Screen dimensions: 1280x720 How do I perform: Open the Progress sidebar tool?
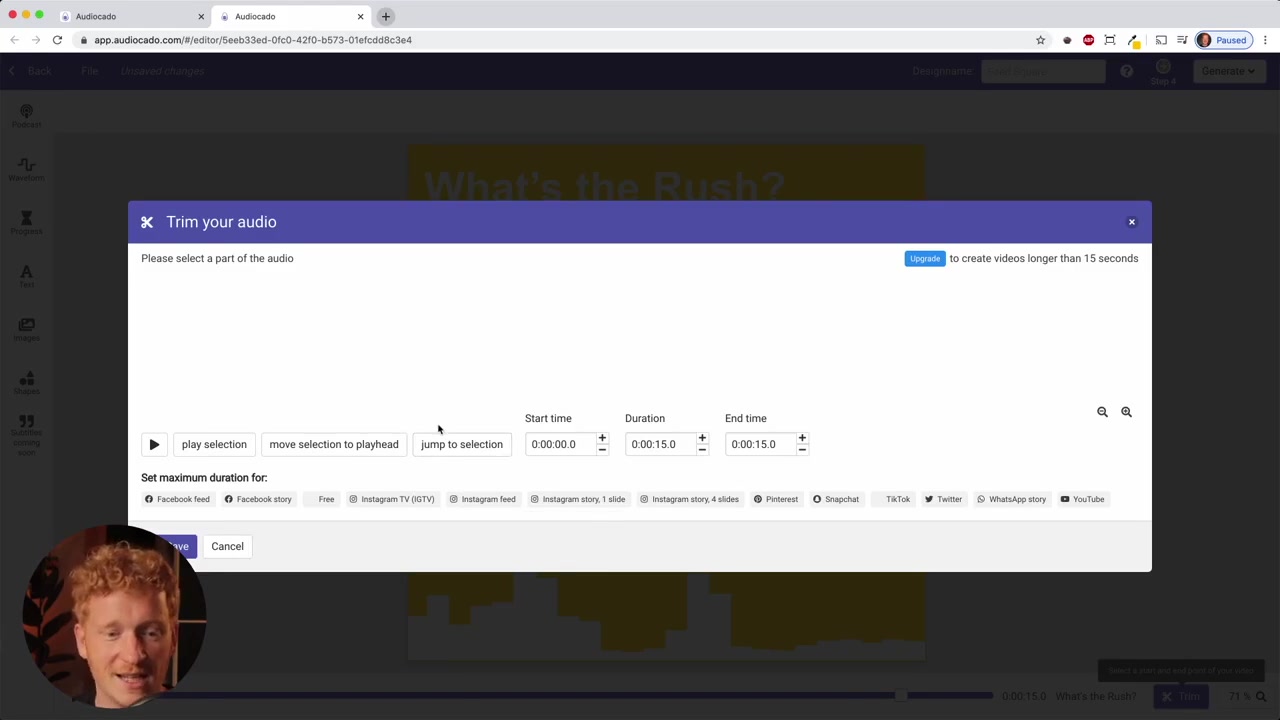27,223
